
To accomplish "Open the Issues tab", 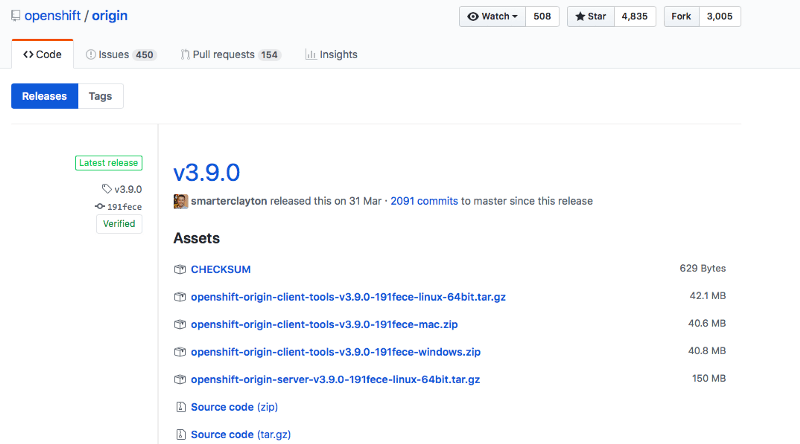I will coord(121,55).
